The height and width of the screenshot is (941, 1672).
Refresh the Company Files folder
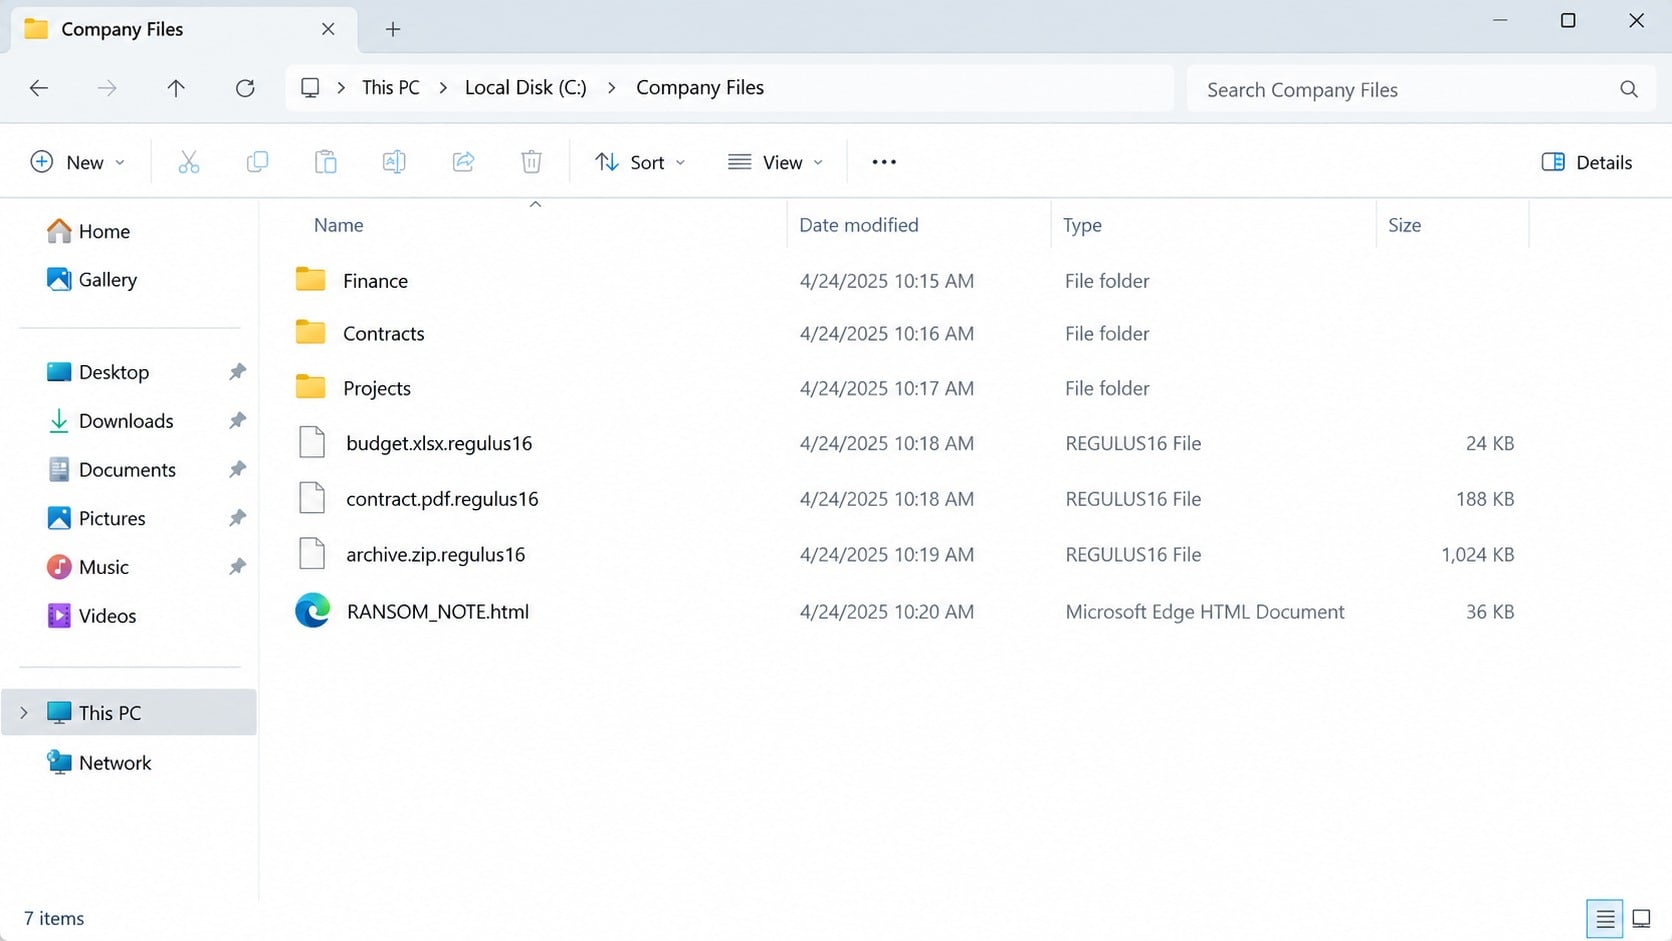coord(245,88)
